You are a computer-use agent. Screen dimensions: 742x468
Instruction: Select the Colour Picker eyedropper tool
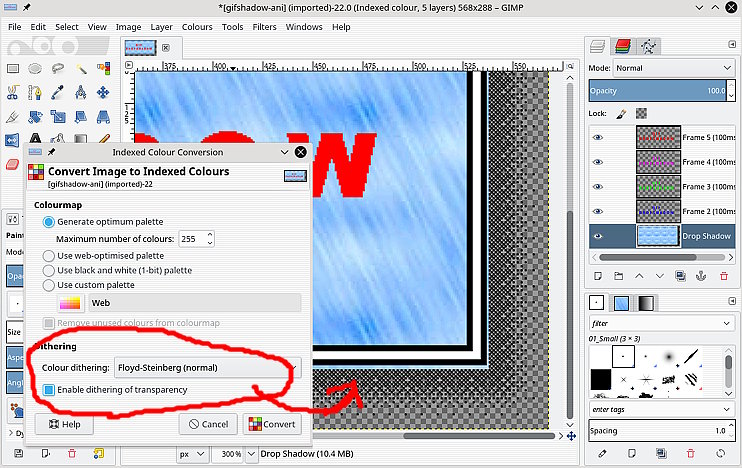[x=58, y=92]
